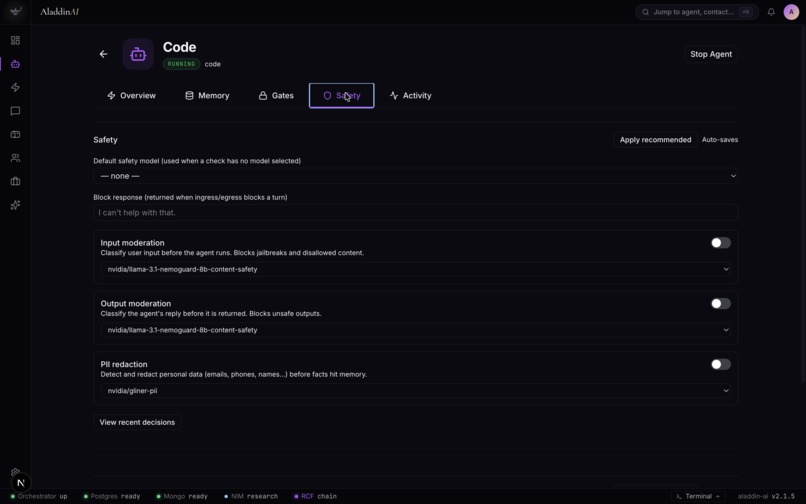806x504 pixels.
Task: Click the Jump to agent search box
Action: tap(697, 12)
